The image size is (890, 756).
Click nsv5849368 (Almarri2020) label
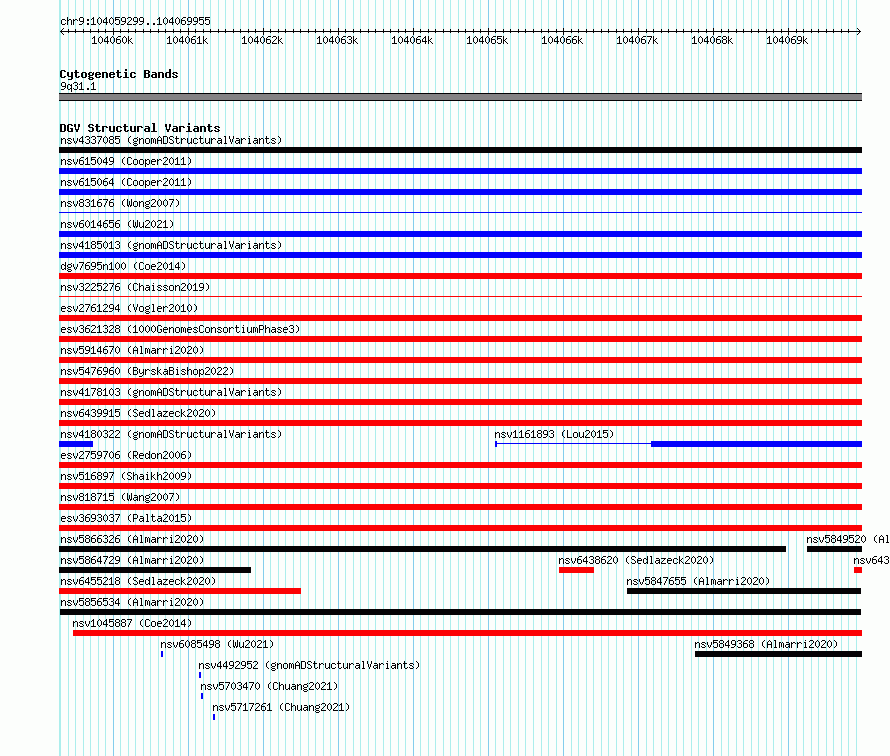coord(766,644)
